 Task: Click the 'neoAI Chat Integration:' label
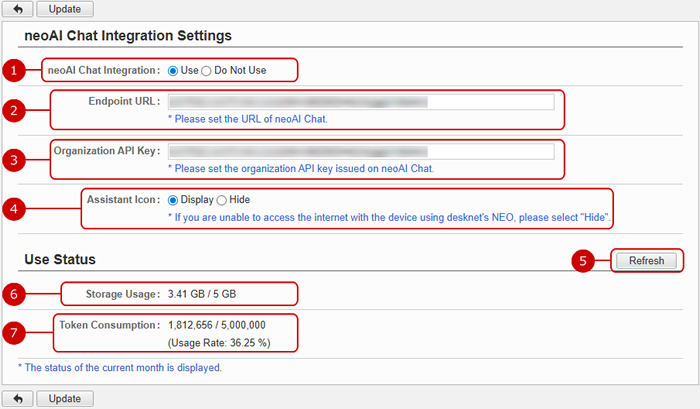click(x=104, y=70)
